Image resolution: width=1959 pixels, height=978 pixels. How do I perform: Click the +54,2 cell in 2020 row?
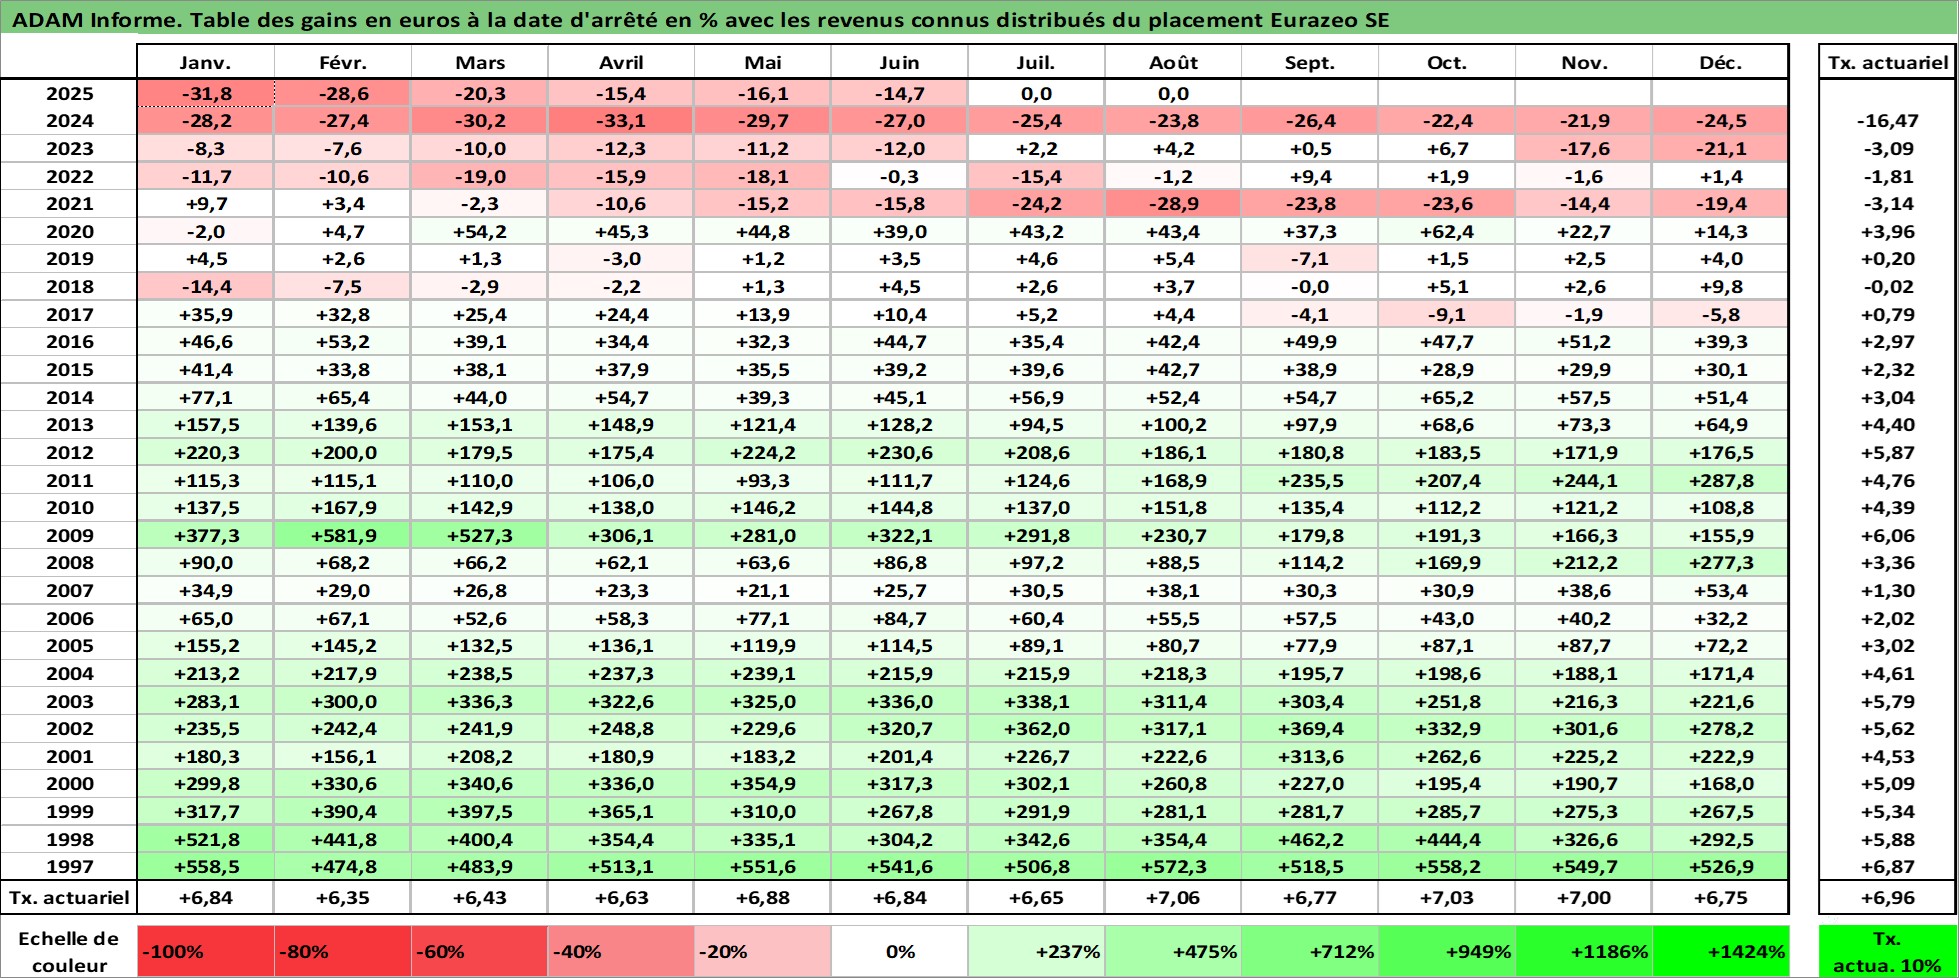click(x=479, y=232)
